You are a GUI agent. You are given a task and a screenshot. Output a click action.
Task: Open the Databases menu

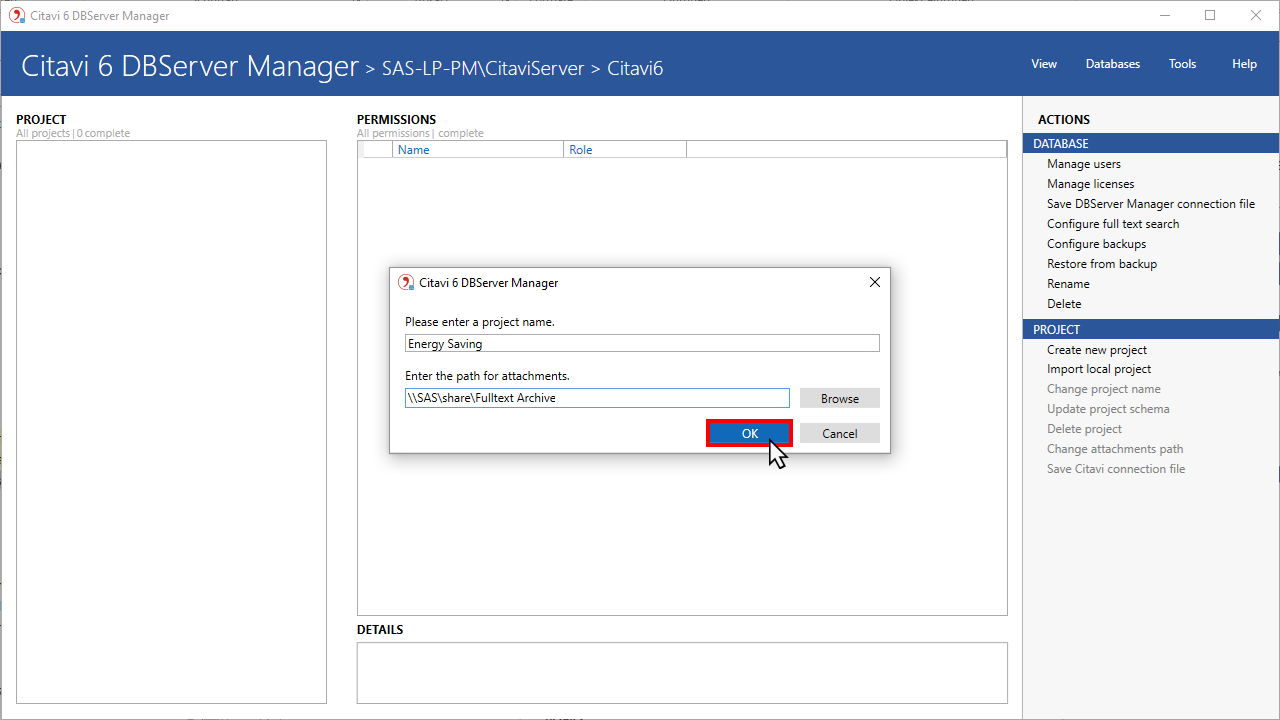(1112, 64)
